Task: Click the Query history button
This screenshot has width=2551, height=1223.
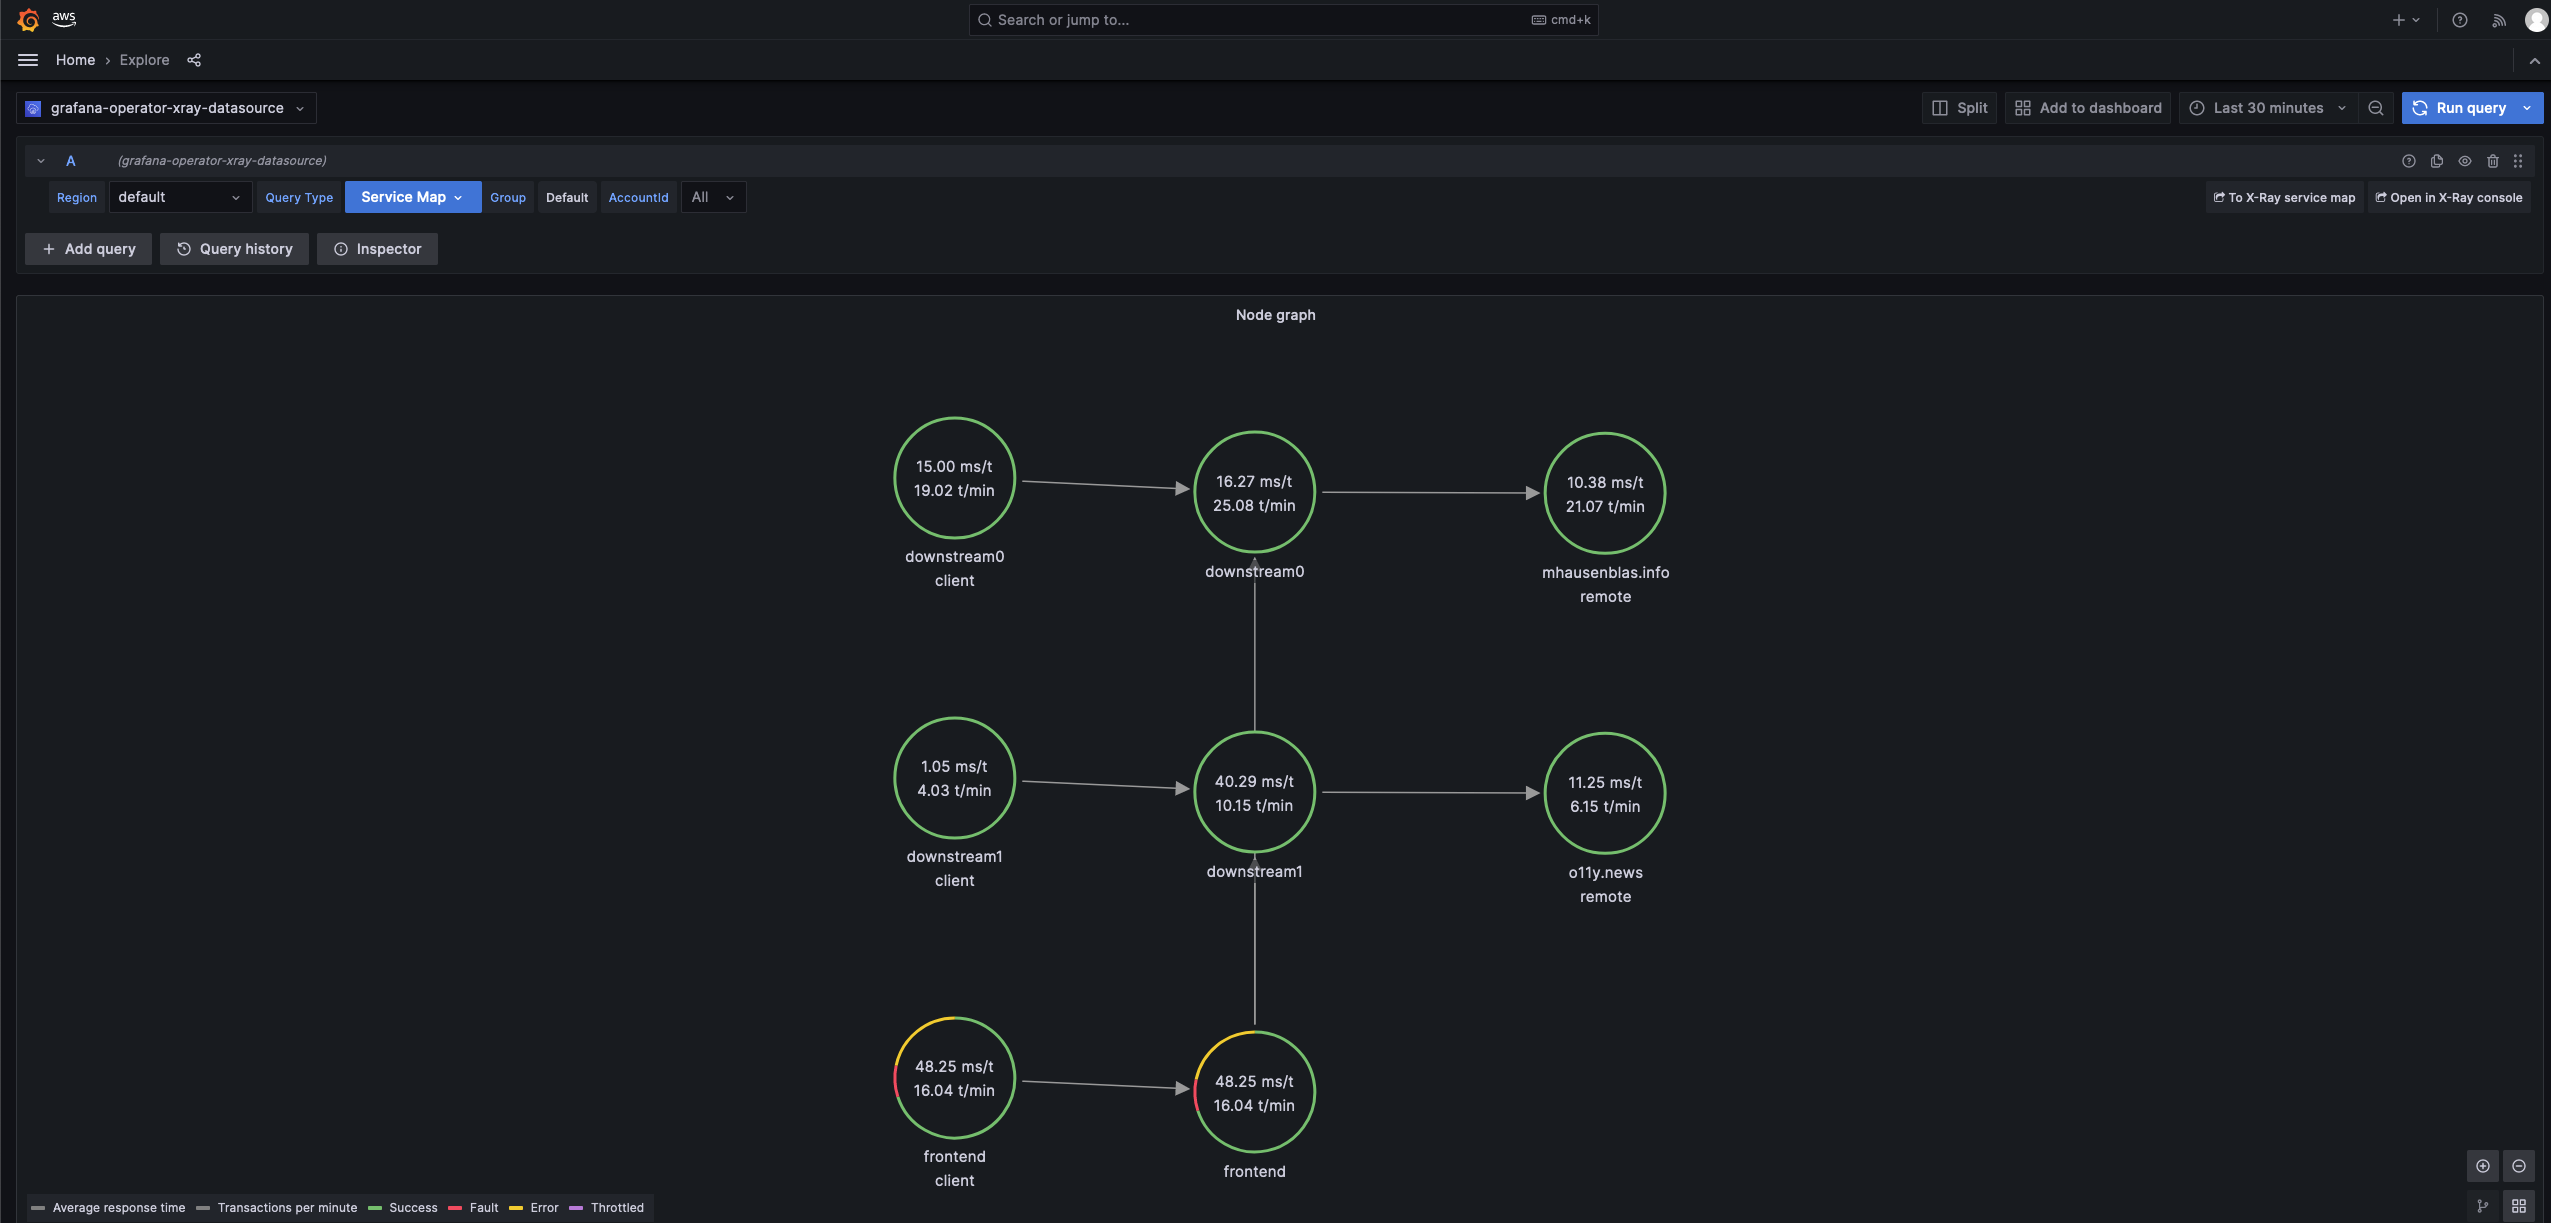Action: tap(234, 249)
